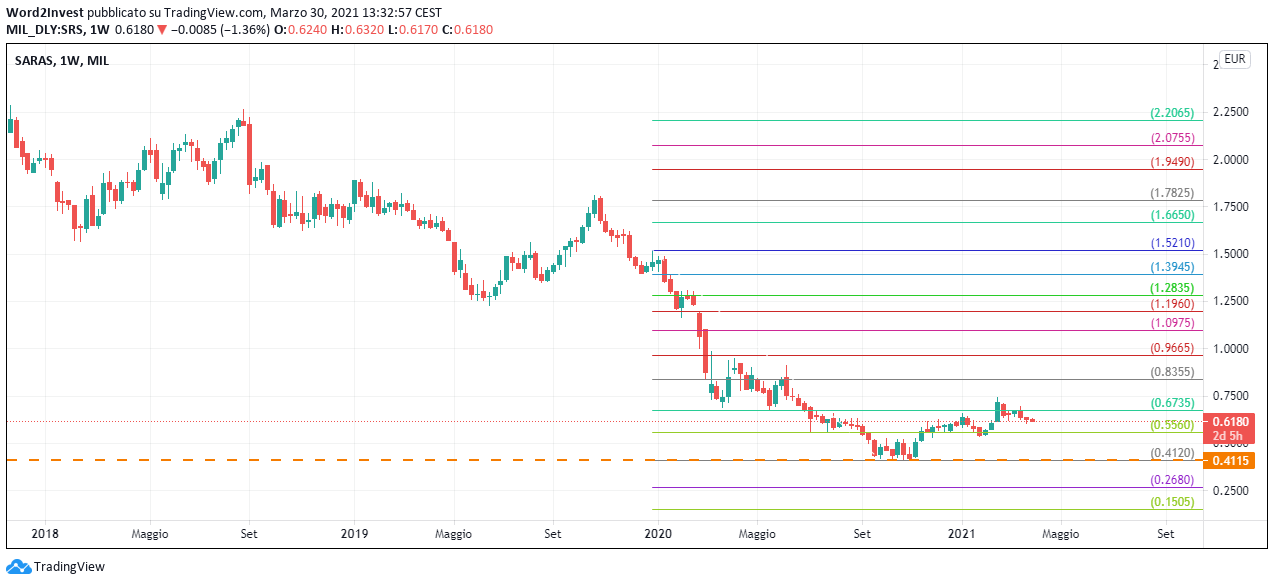Click the (0.4120) level label
1274x585 pixels.
click(1173, 454)
